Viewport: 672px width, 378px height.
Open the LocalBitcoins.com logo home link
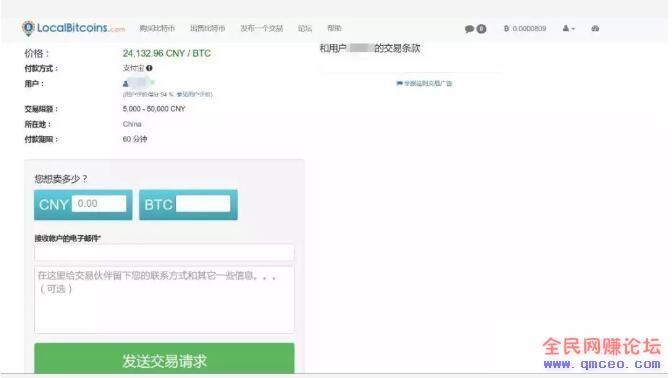pyautogui.click(x=73, y=28)
